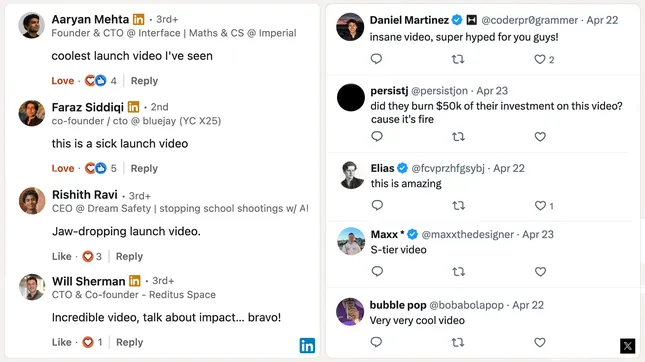The height and width of the screenshot is (362, 645).
Task: Toggle Love reaction on Faraz Siddiqi's comment
Action: (x=63, y=168)
